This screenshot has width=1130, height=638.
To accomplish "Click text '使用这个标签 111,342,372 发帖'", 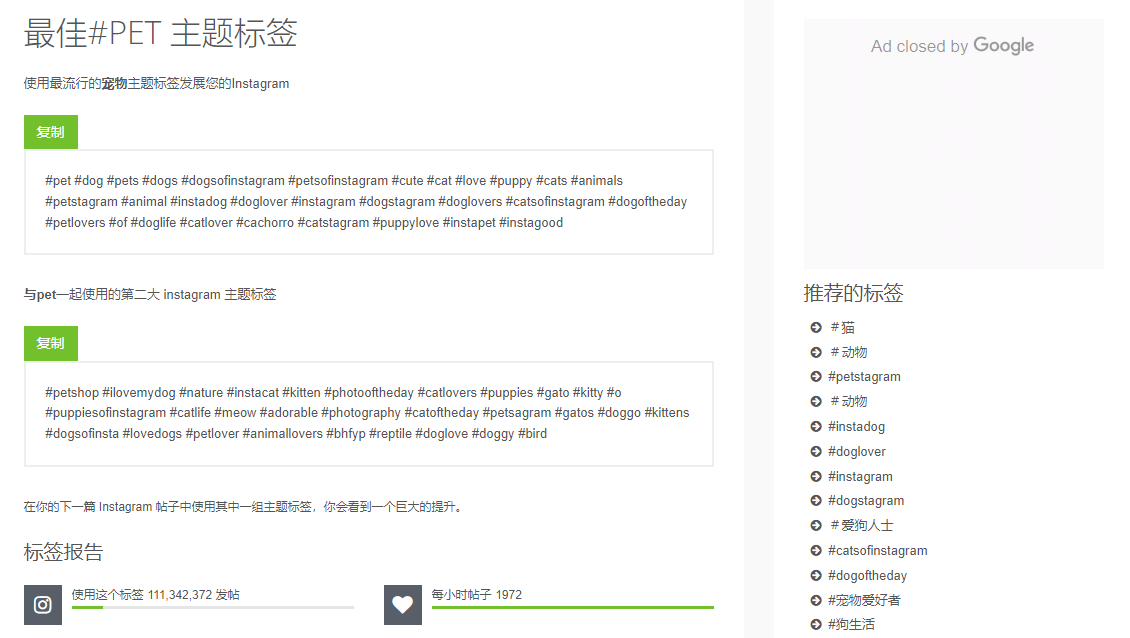I will pyautogui.click(x=156, y=595).
